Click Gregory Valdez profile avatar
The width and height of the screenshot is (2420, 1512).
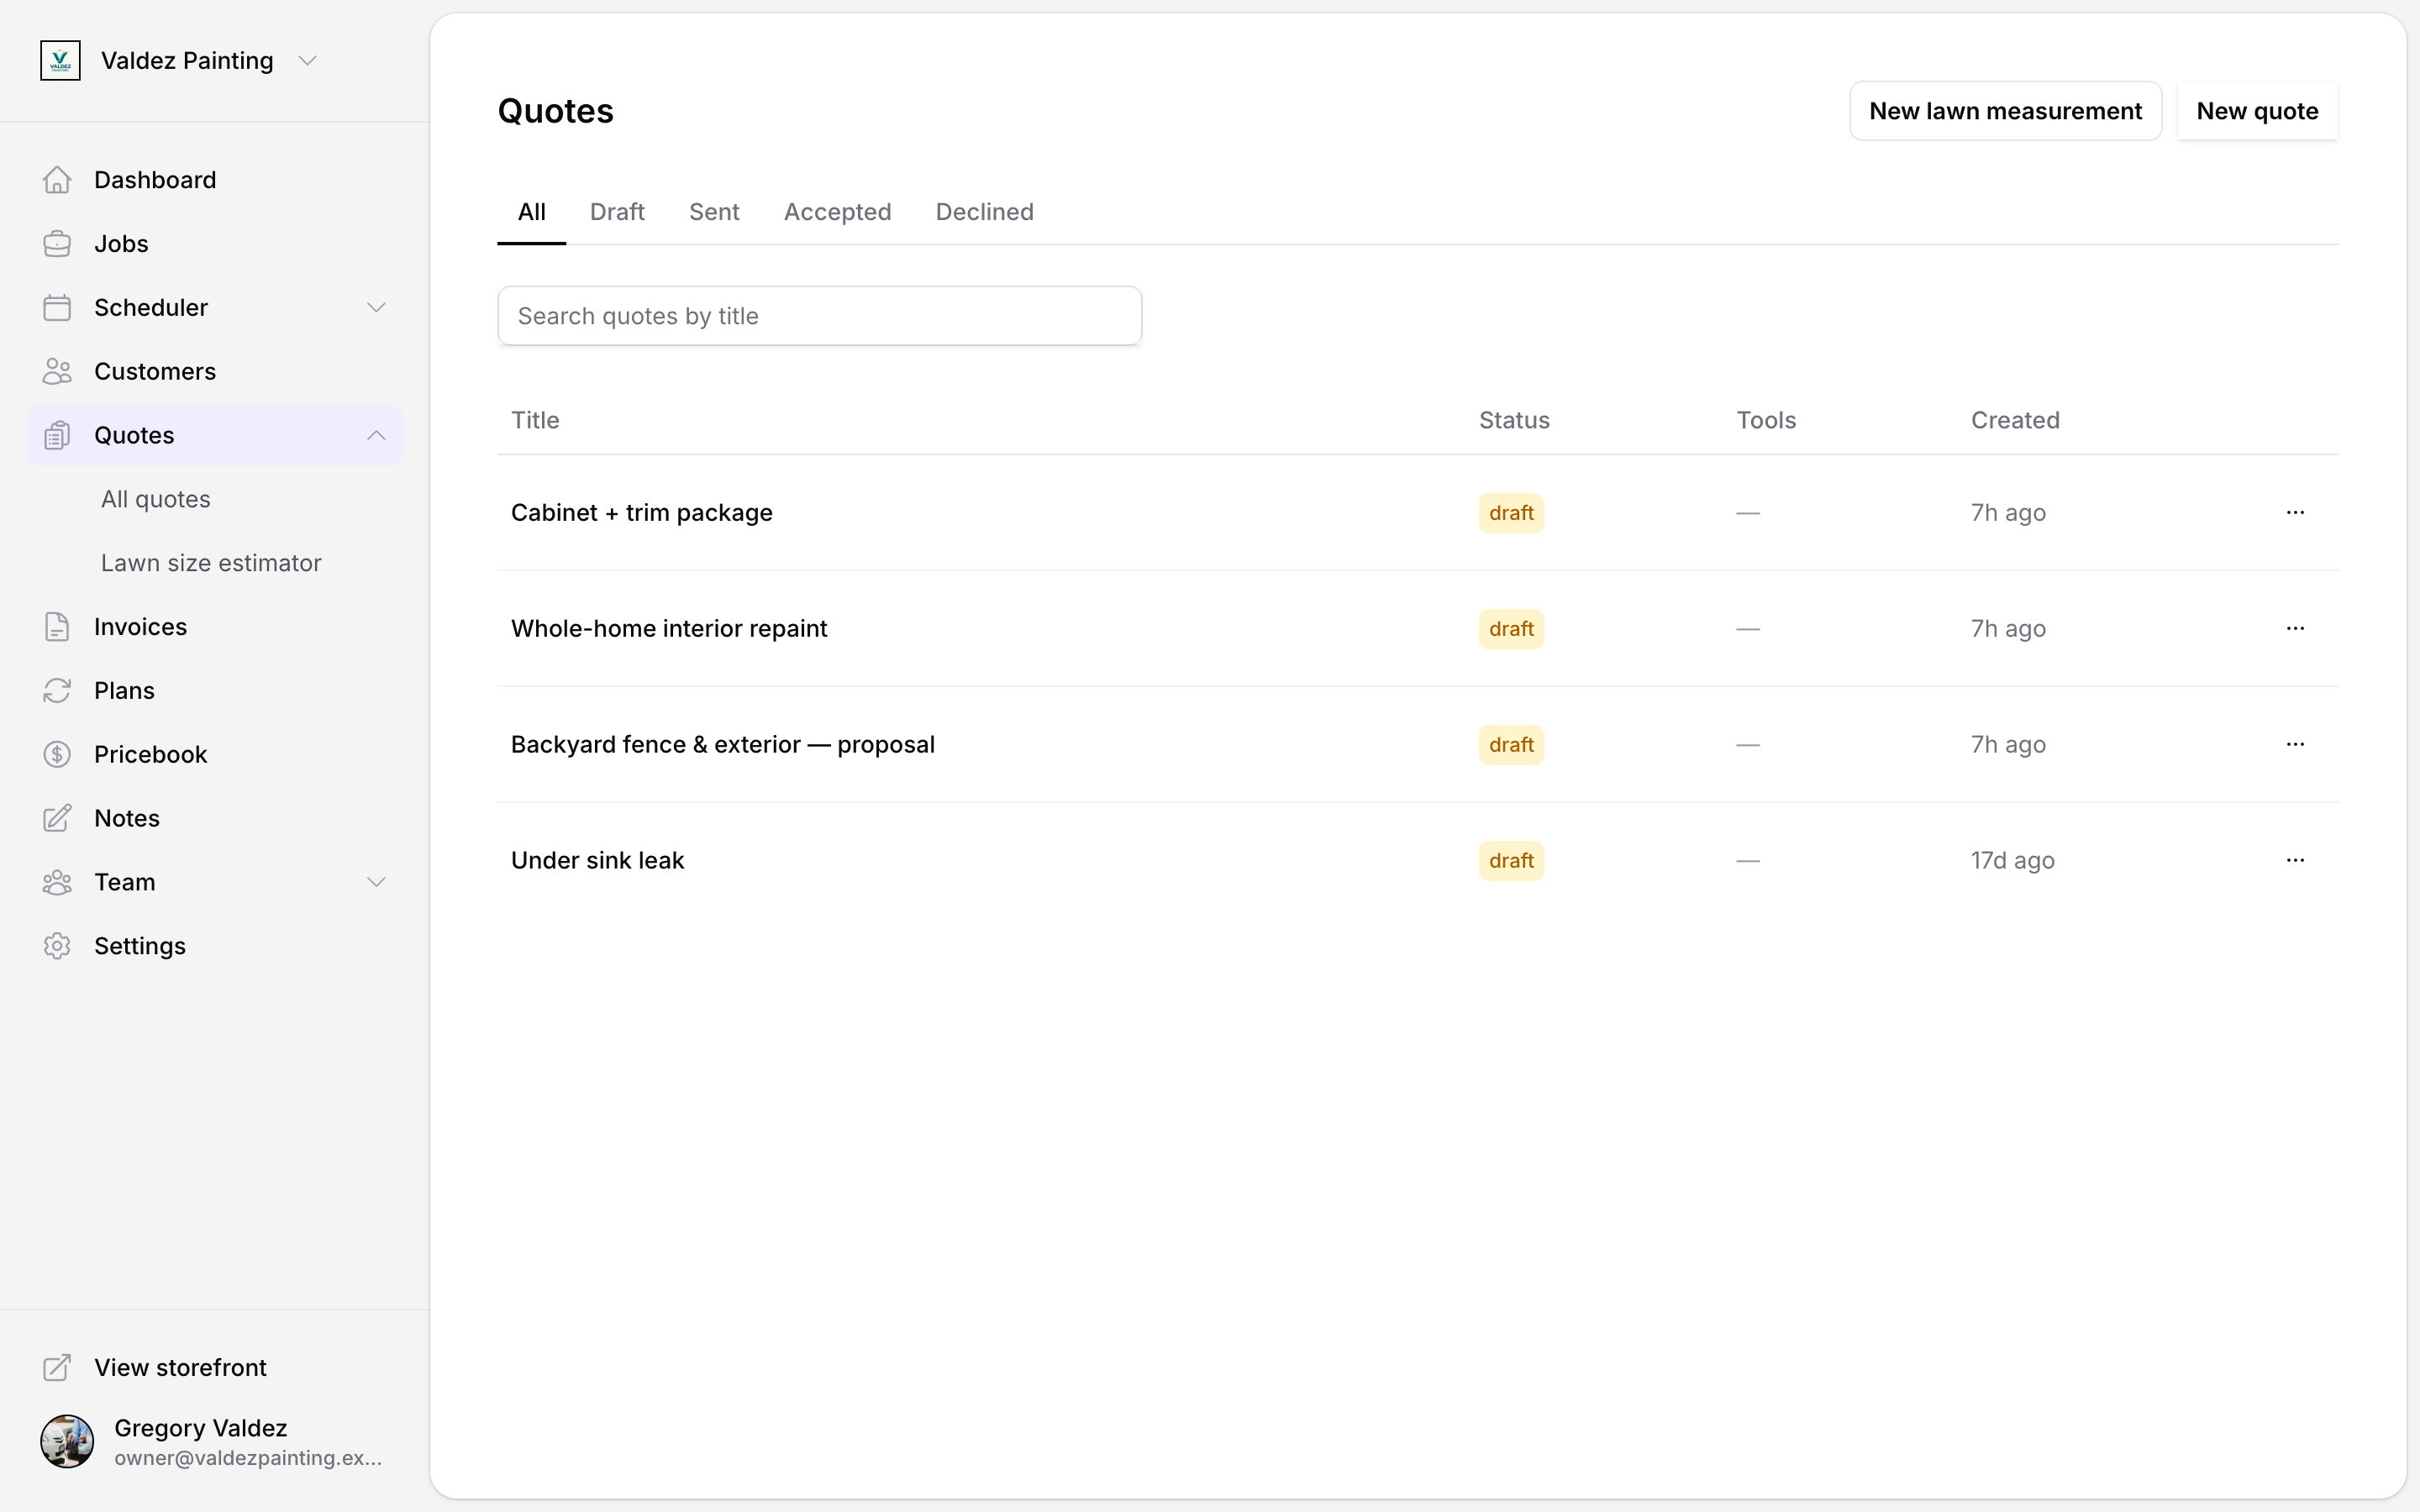coord(67,1441)
